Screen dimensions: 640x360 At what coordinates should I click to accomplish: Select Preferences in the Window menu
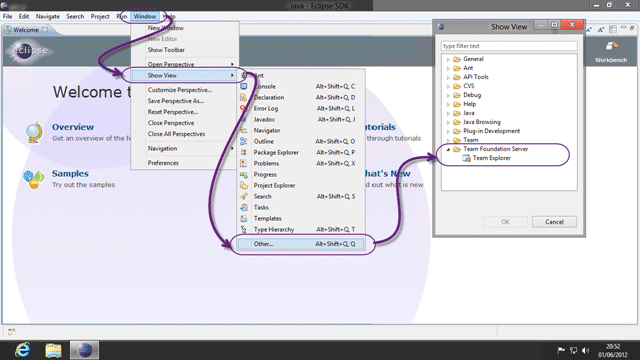click(x=163, y=163)
